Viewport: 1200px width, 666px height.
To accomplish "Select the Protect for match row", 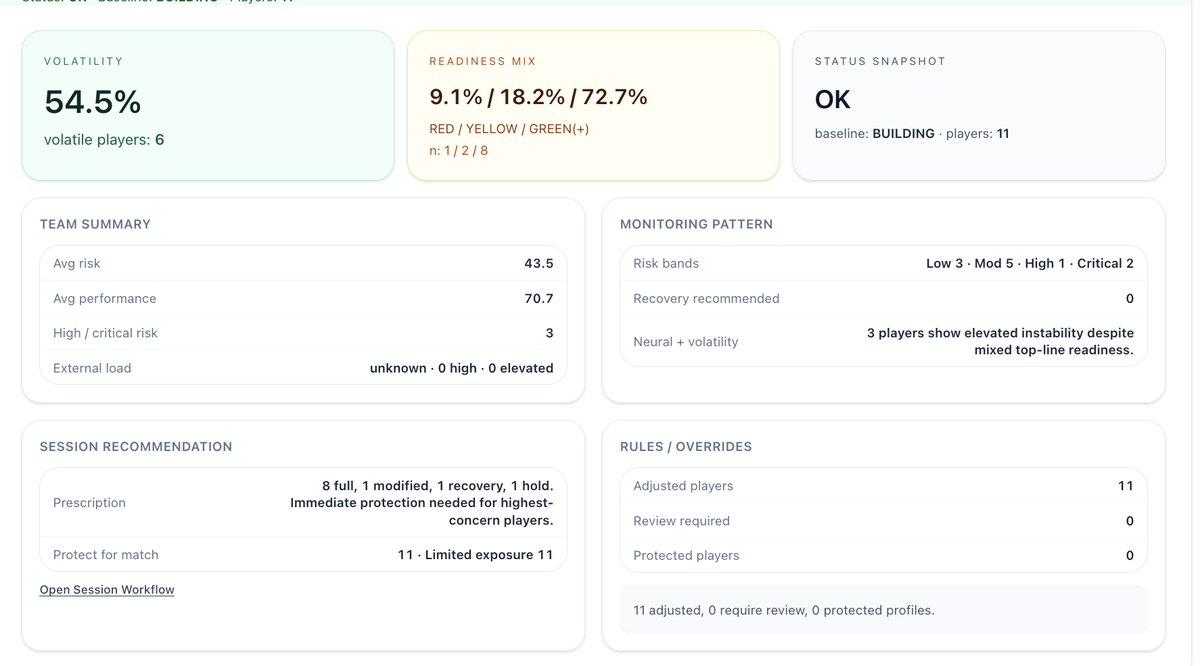I will [x=300, y=554].
